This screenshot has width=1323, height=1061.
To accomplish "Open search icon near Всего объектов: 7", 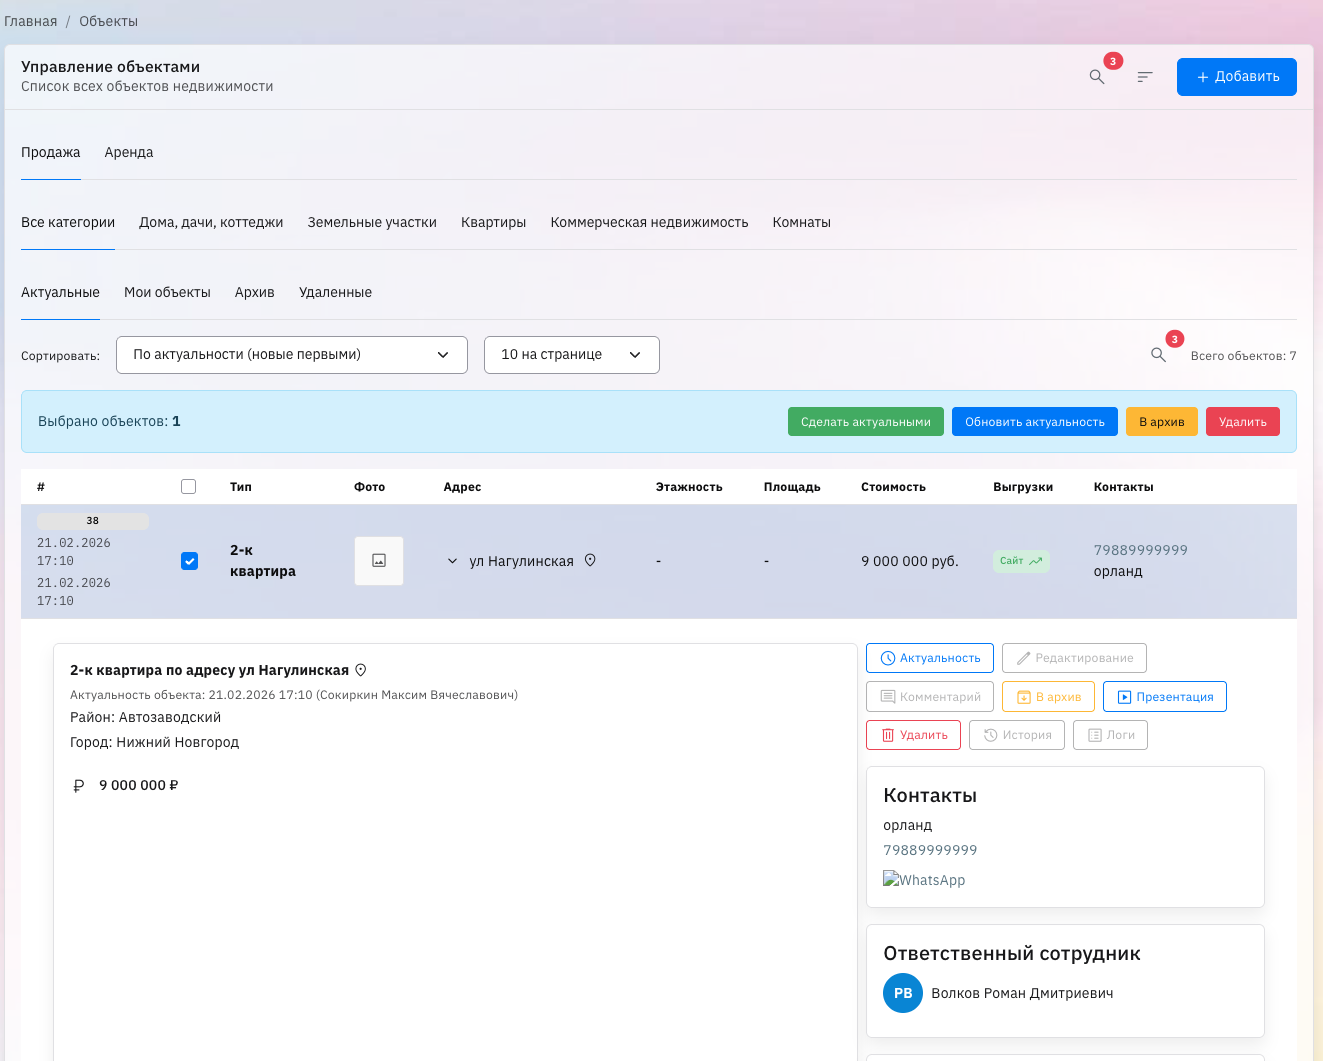I will coord(1158,355).
